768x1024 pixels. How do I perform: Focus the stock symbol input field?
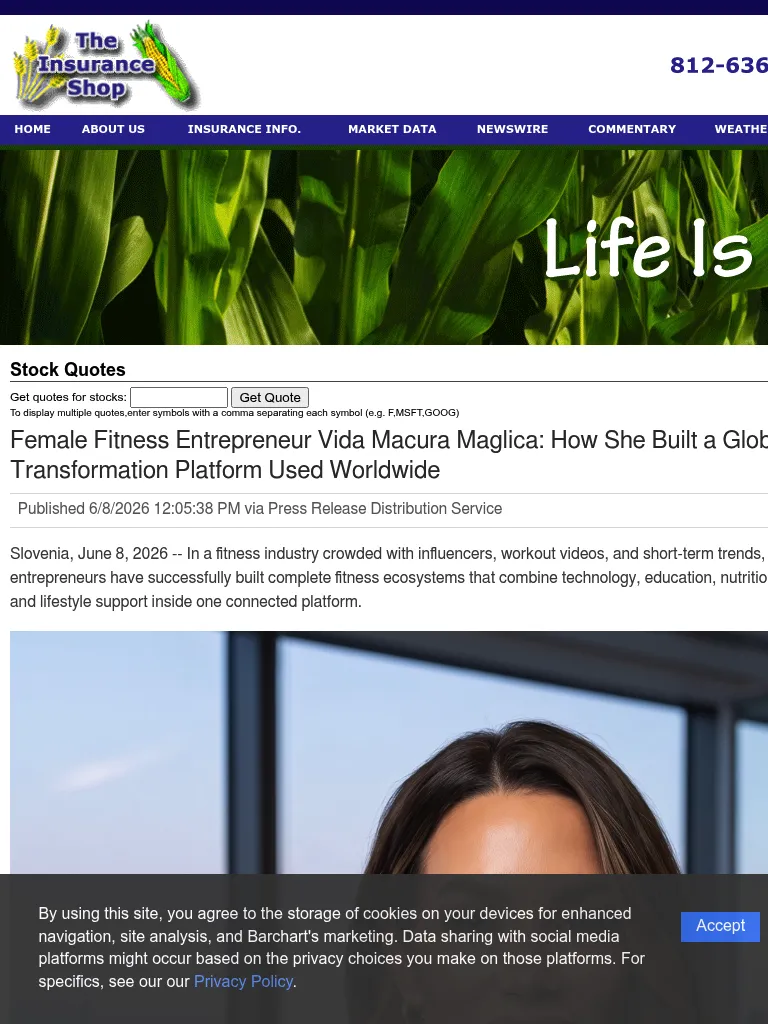click(179, 397)
